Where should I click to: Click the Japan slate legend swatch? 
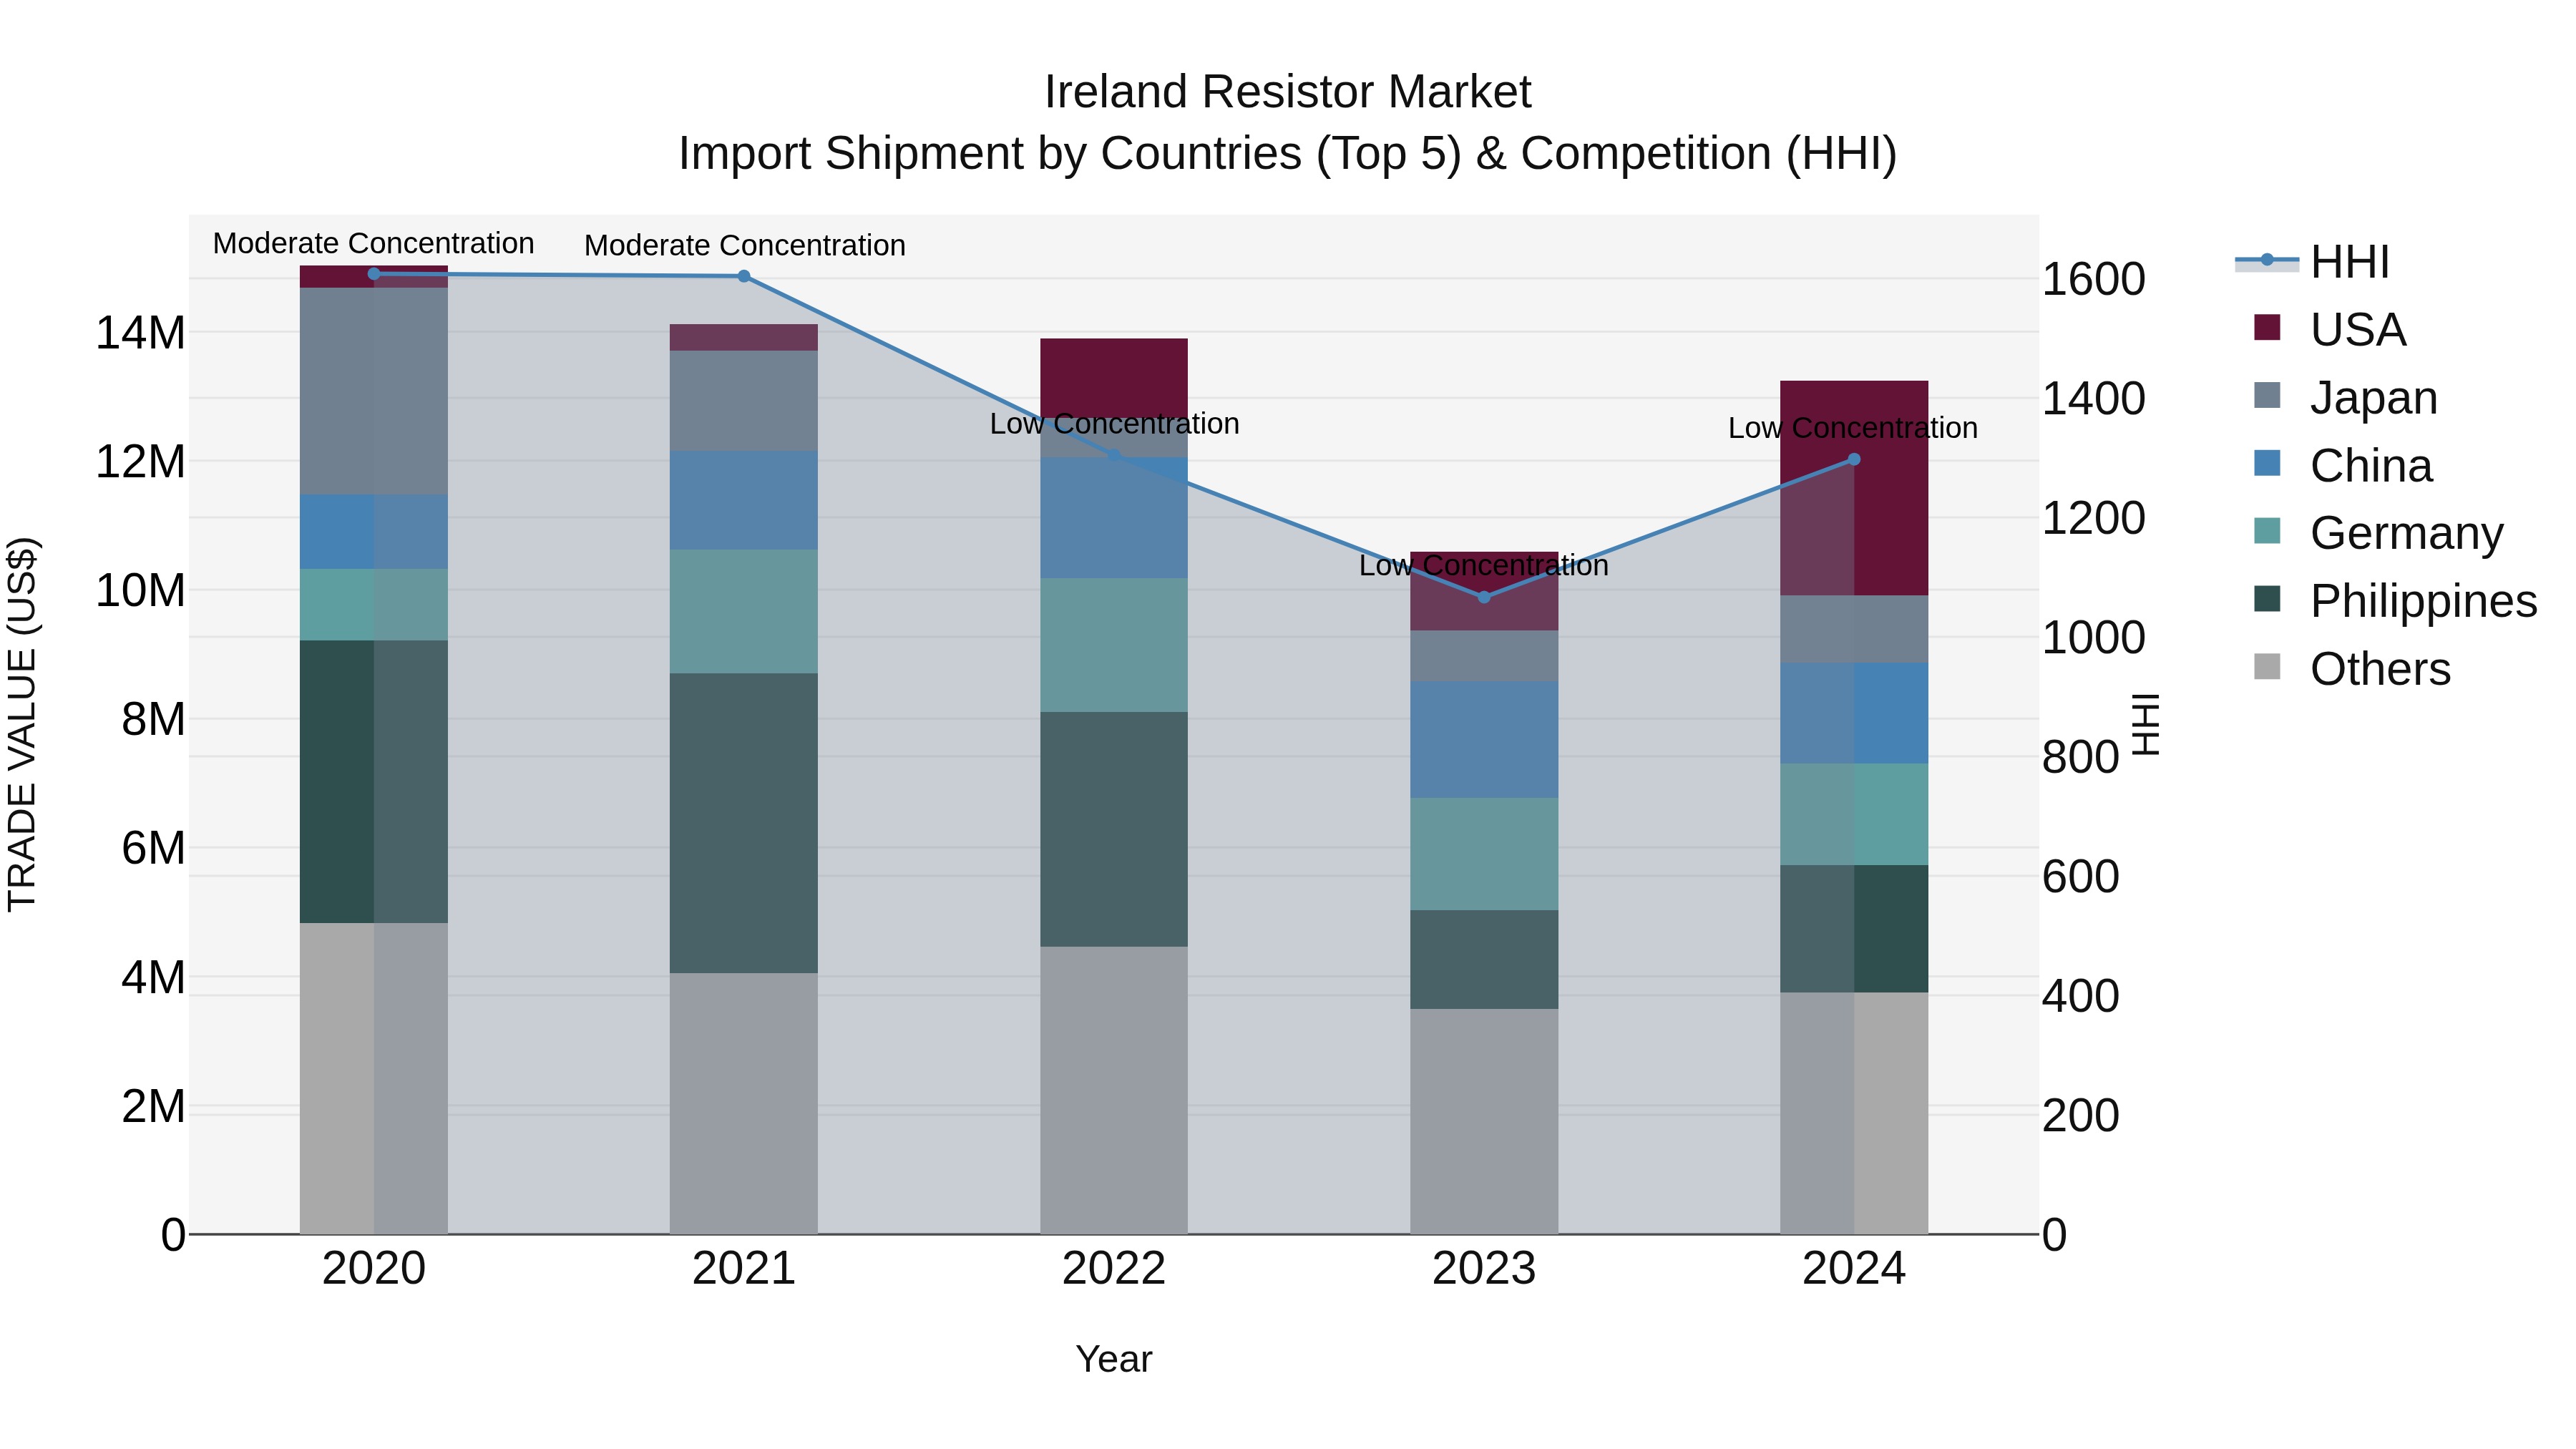2267,395
